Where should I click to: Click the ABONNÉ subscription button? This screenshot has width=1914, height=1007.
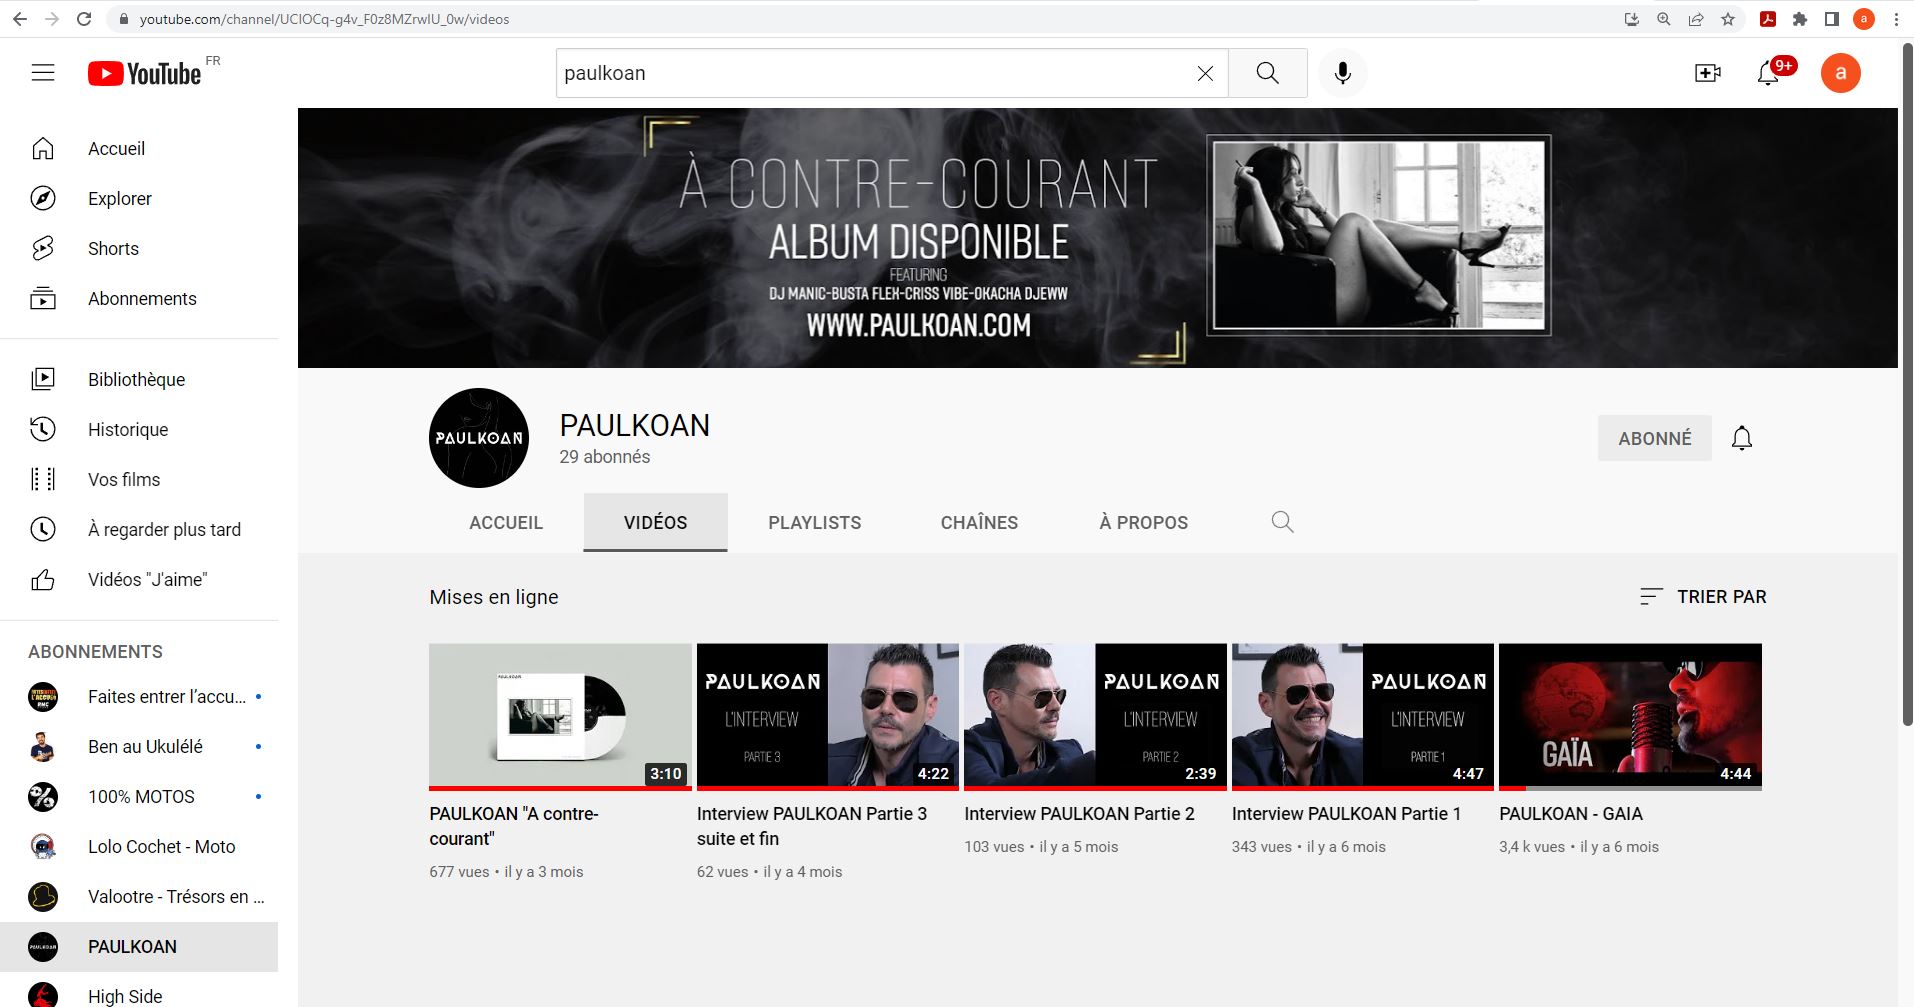(1654, 438)
